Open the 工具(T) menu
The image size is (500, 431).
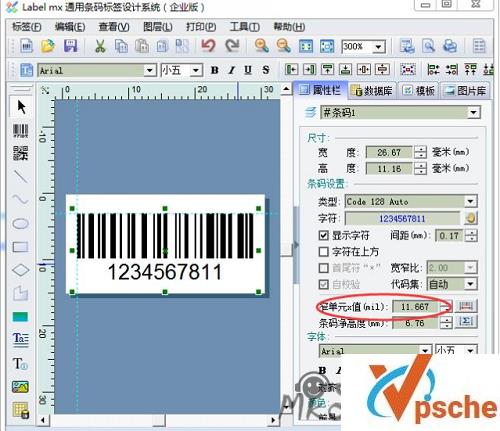244,27
